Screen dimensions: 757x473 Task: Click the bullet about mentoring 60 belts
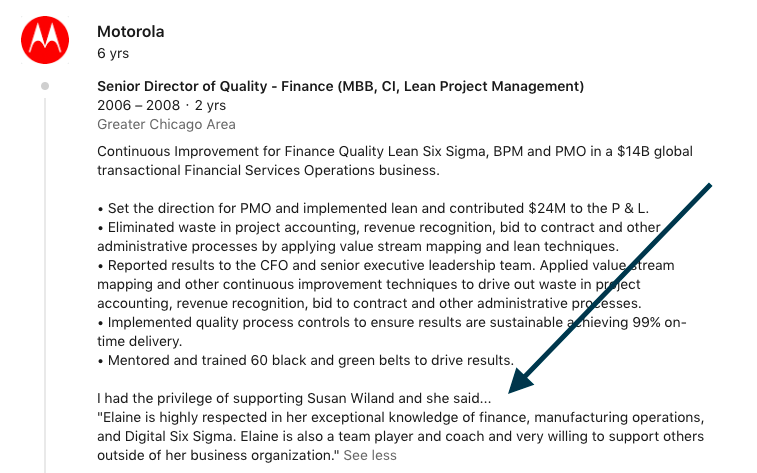pyautogui.click(x=306, y=361)
